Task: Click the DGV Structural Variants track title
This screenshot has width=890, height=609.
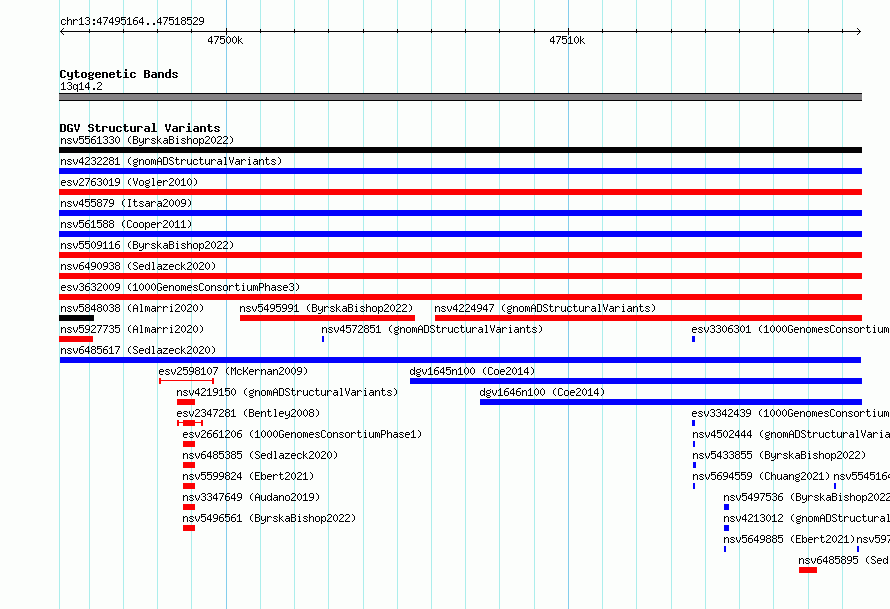Action: click(140, 128)
